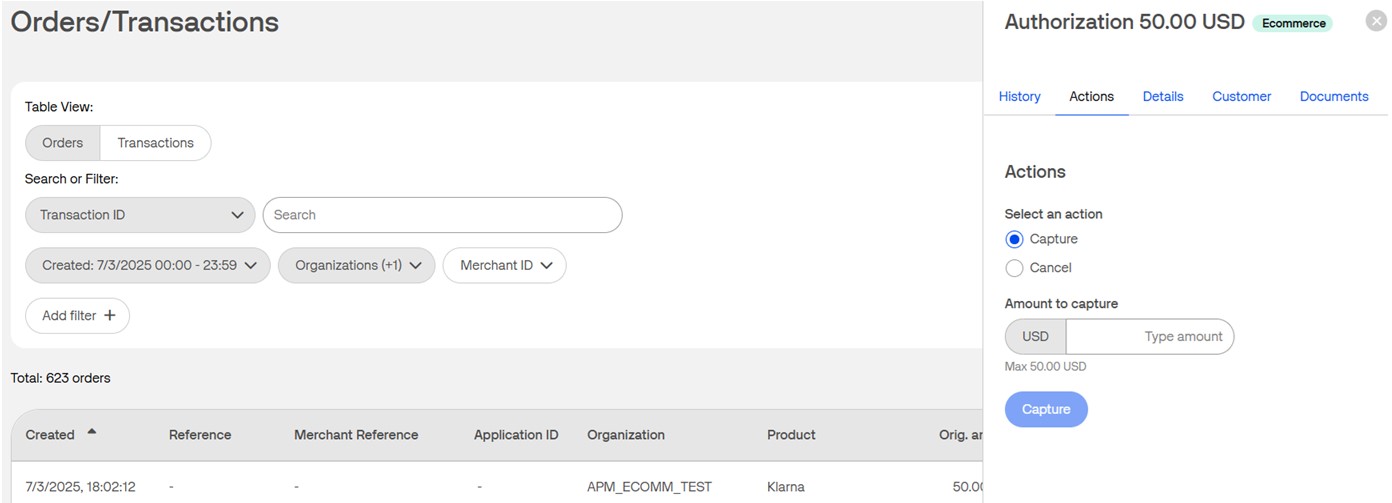Select the Cancel radio option

click(x=1014, y=268)
